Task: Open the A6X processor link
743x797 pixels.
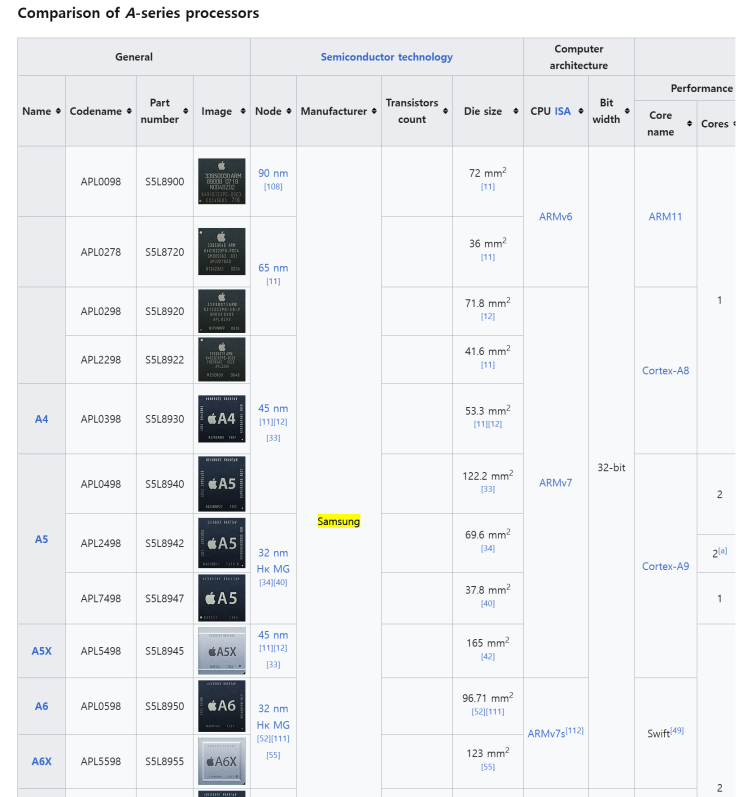Action: [x=41, y=761]
